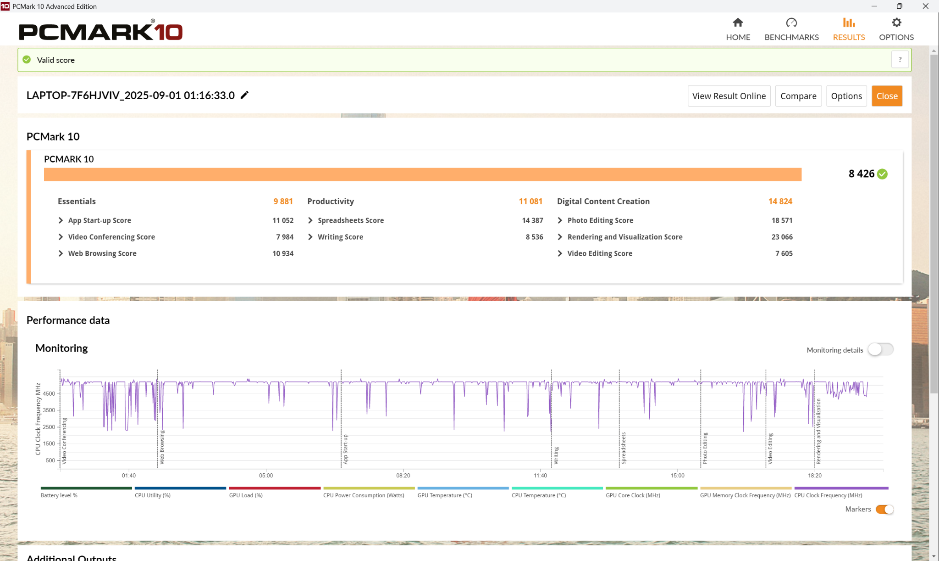This screenshot has width=939, height=561.
Task: Click the Spreadsheets value 14 387
Action: pyautogui.click(x=532, y=220)
